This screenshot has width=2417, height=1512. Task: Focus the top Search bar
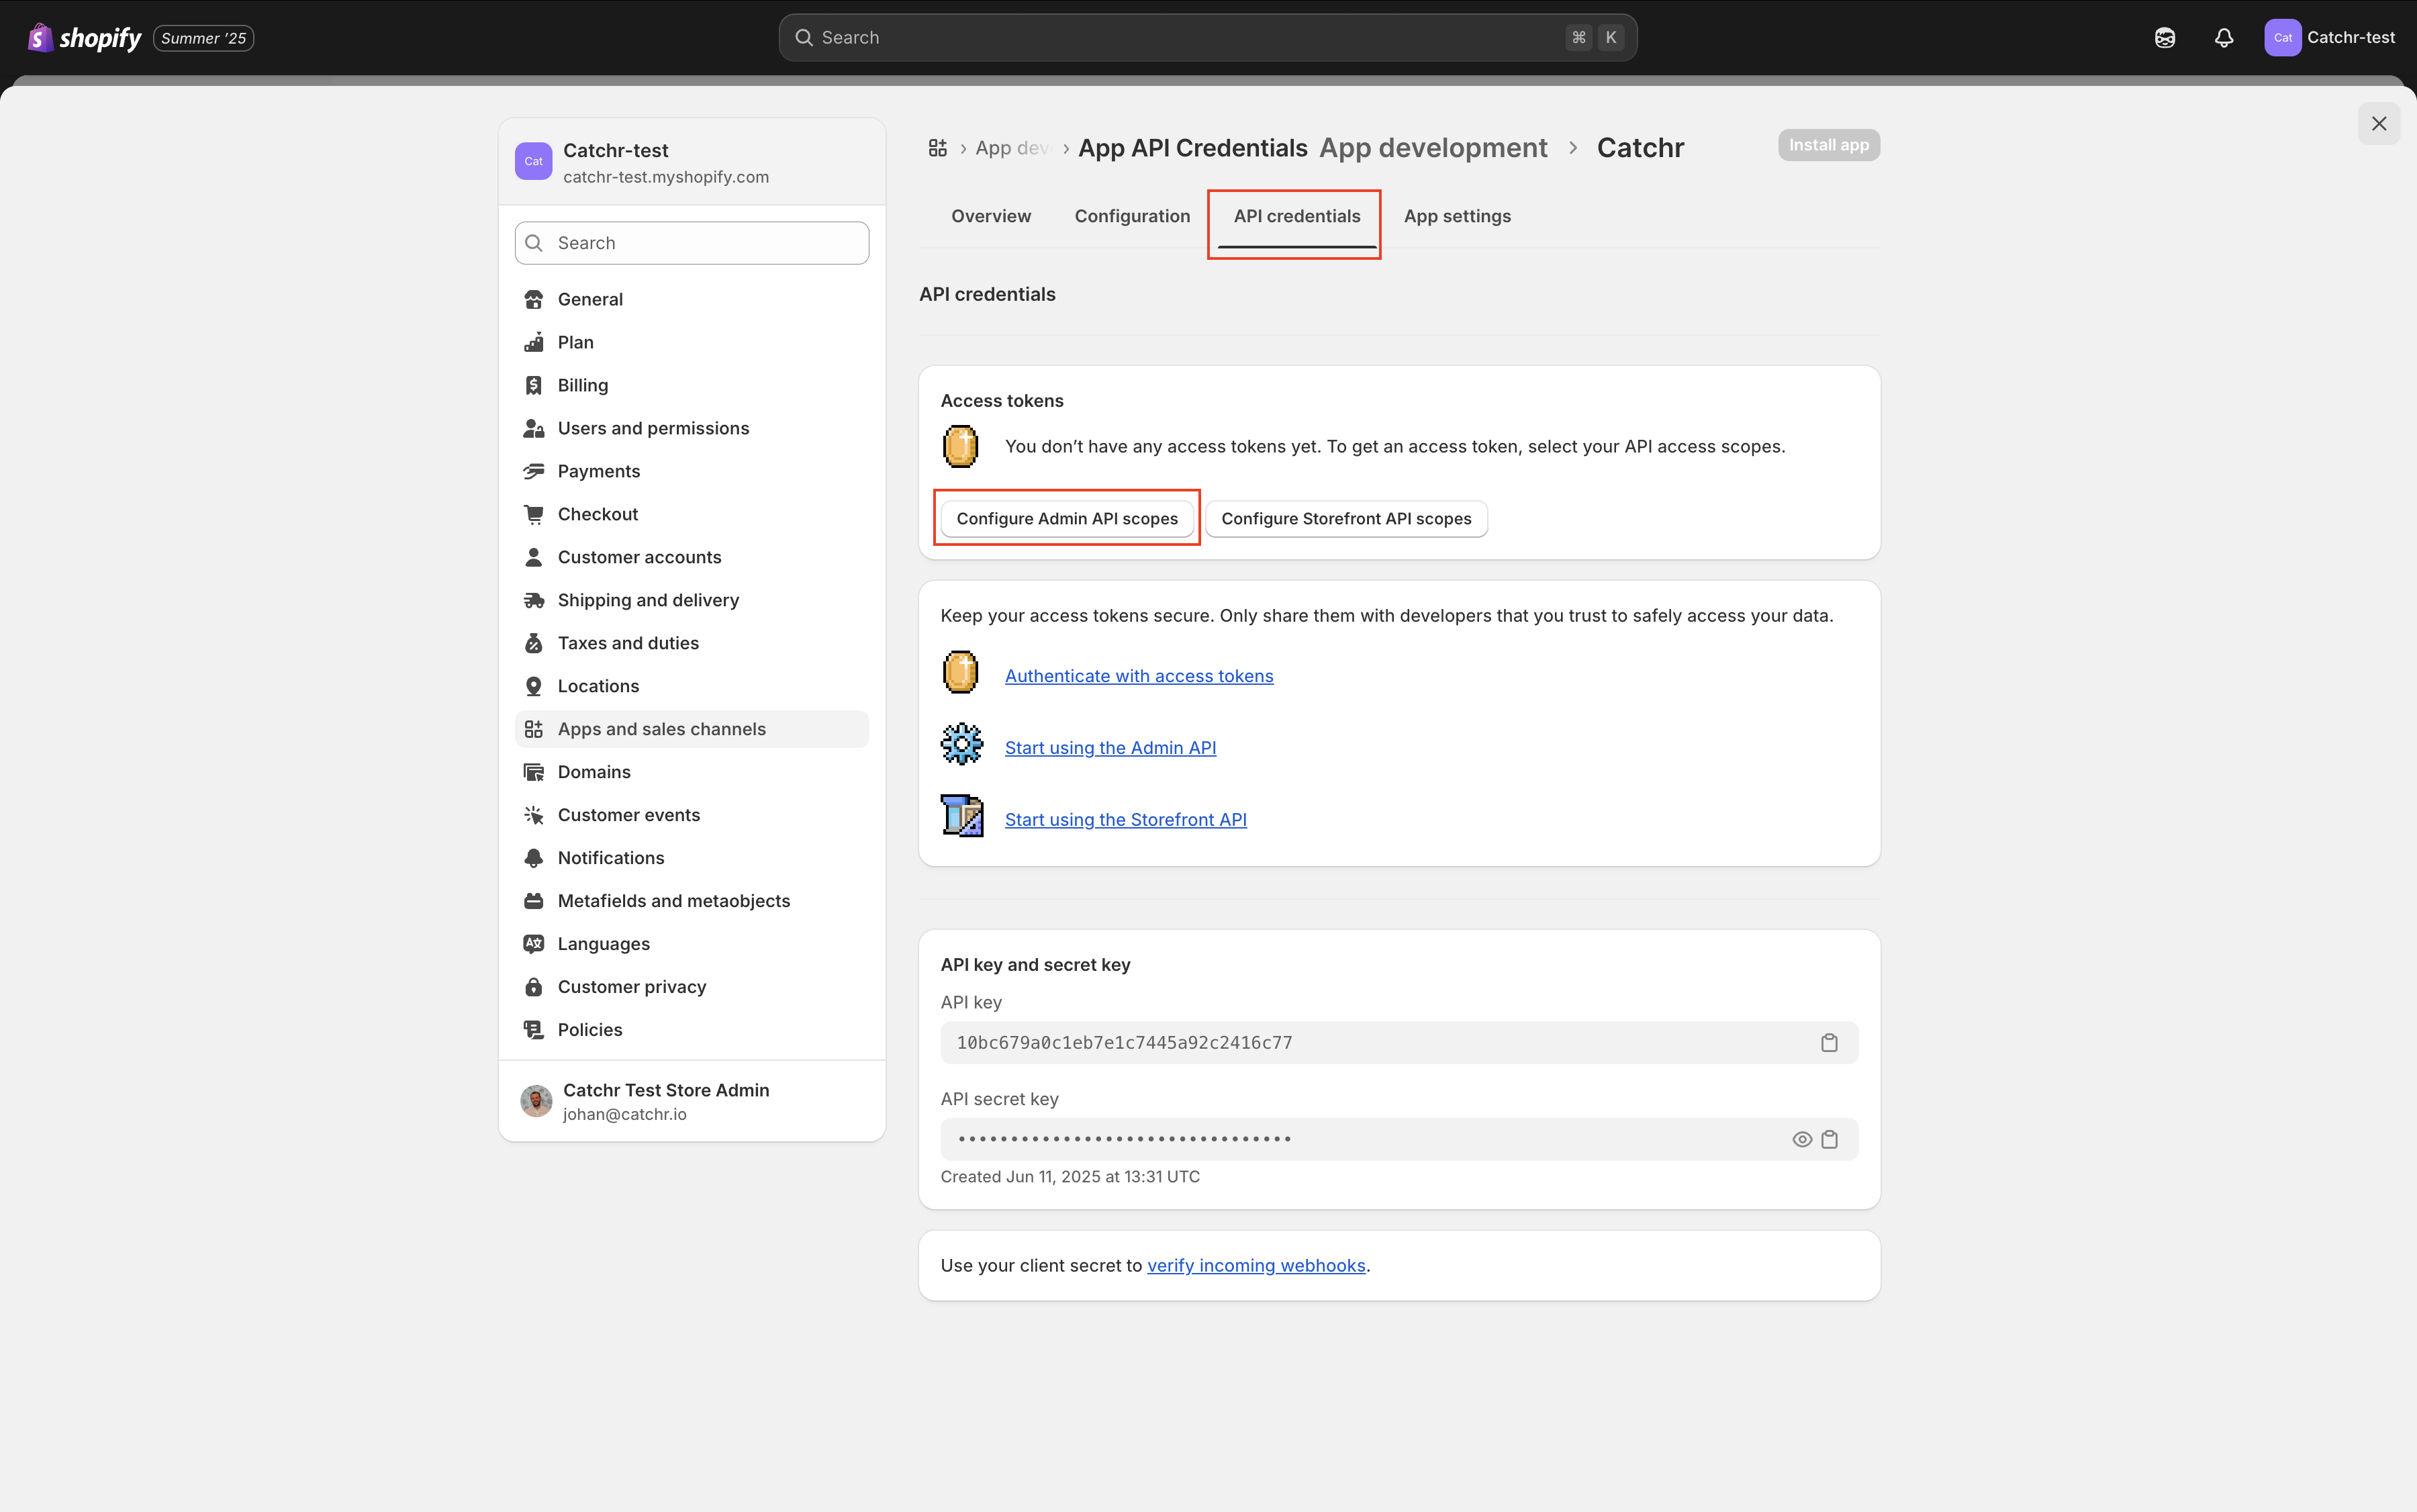1208,38
